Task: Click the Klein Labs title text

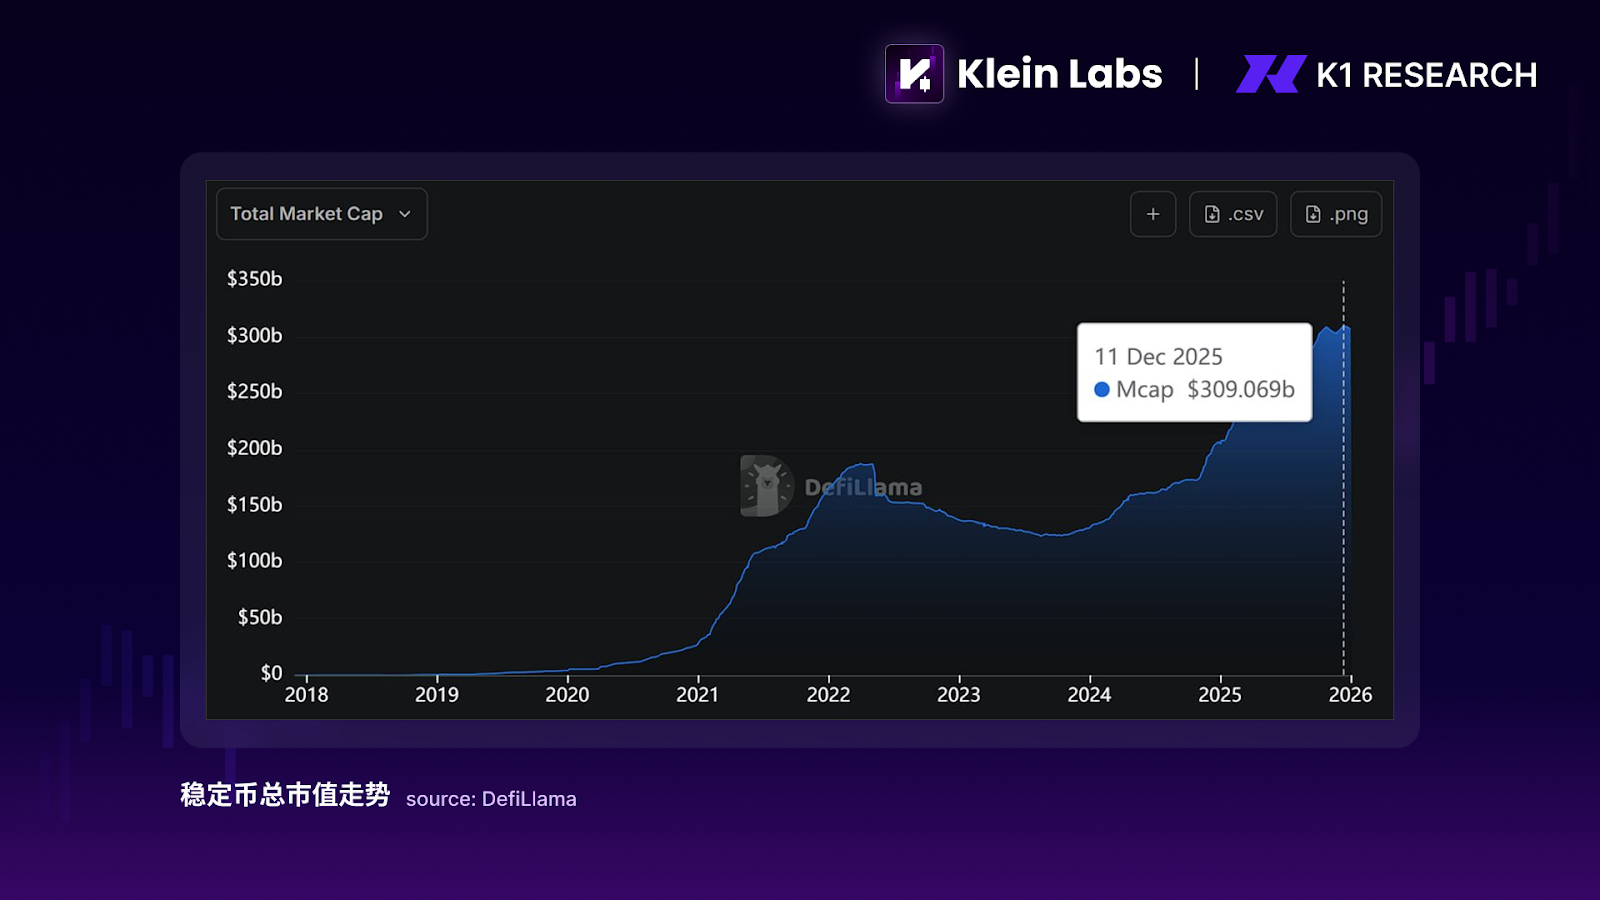Action: 1059,74
